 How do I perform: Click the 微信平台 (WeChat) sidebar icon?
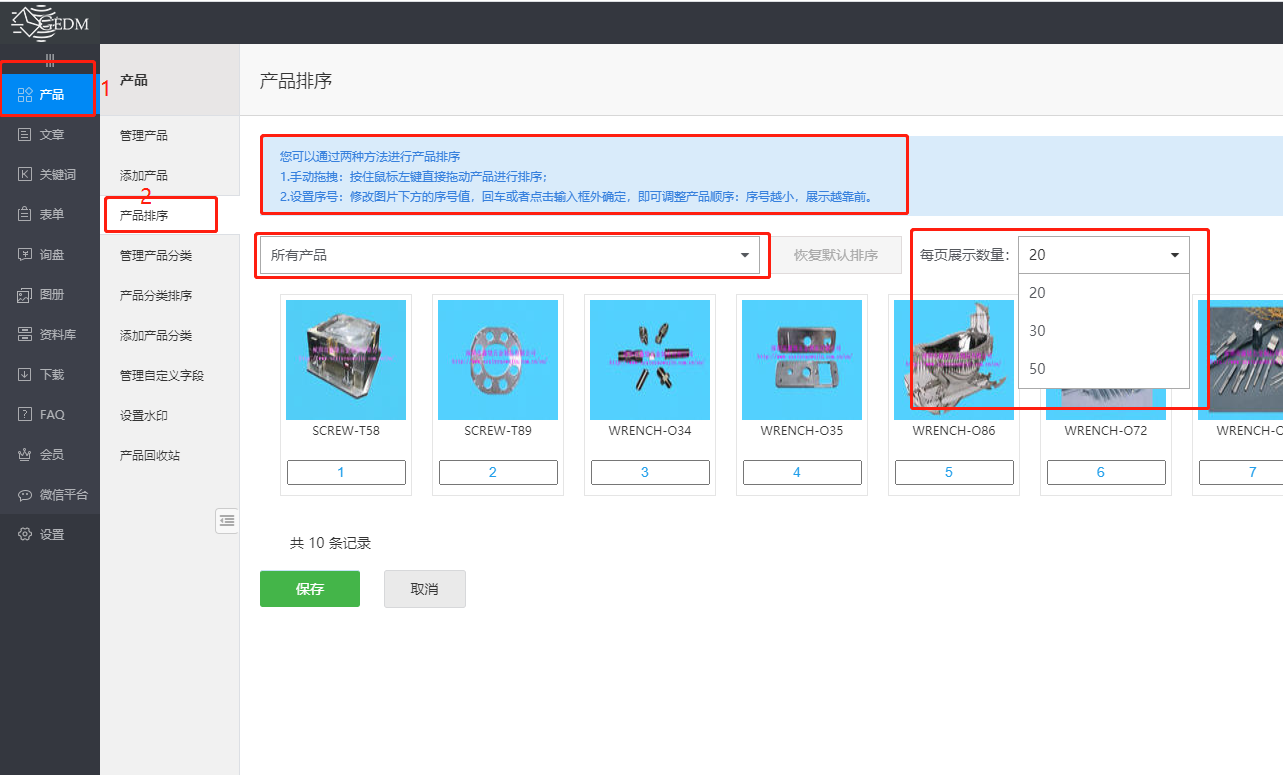[48, 494]
